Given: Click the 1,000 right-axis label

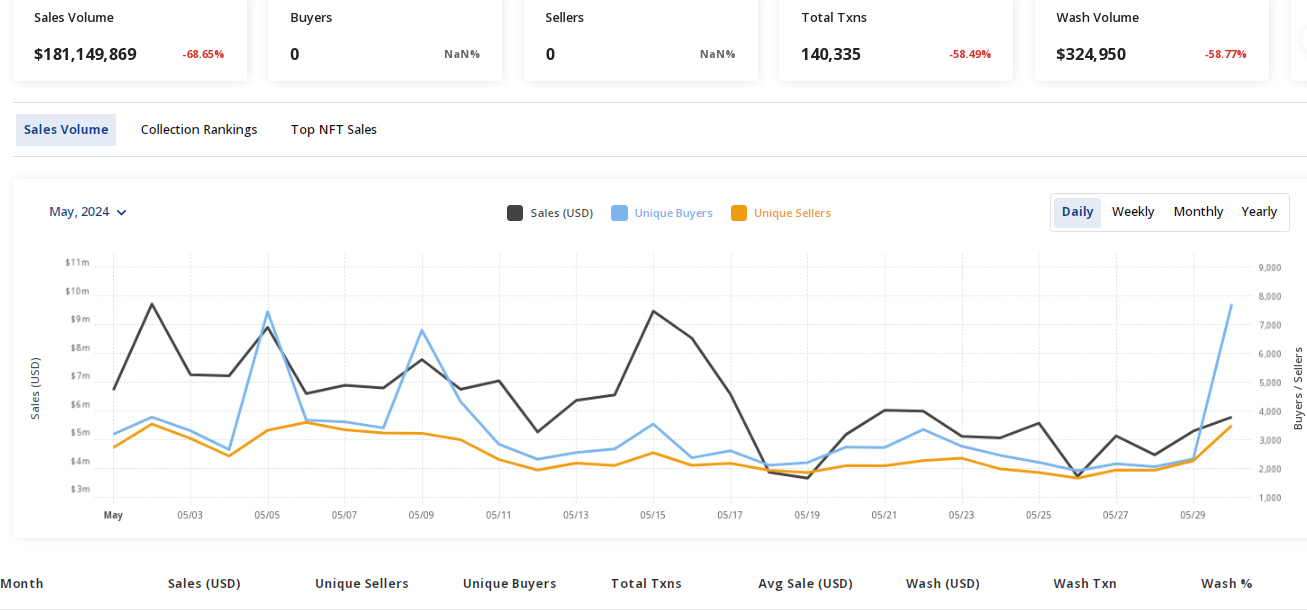Looking at the screenshot, I should click(x=1270, y=498).
